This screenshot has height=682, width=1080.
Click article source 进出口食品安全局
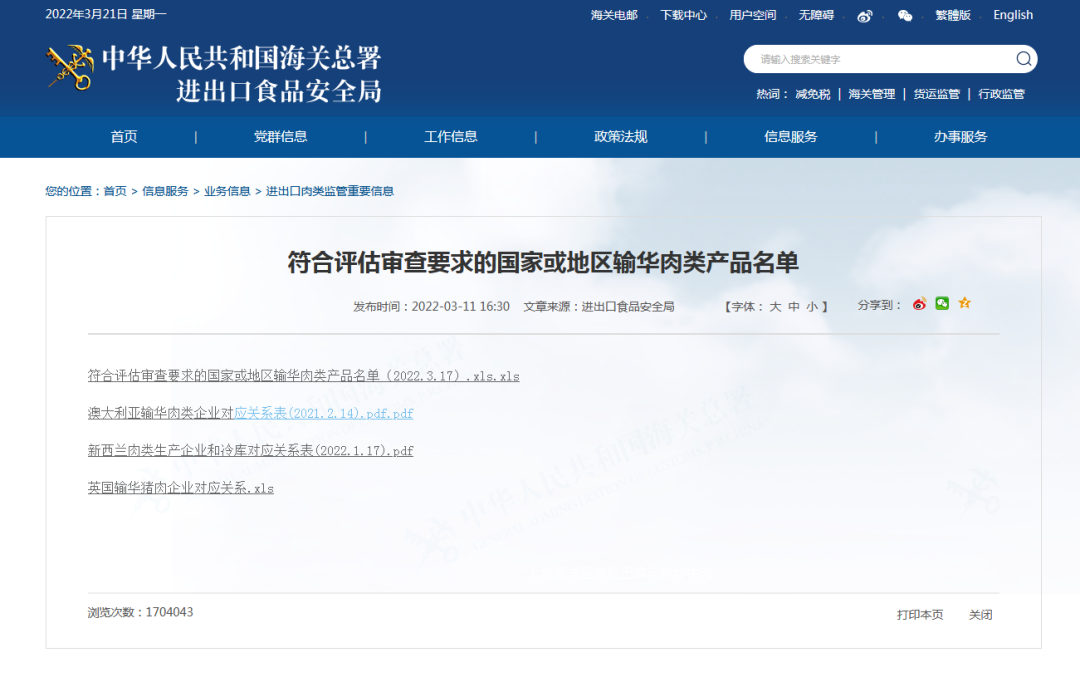pyautogui.click(x=628, y=307)
